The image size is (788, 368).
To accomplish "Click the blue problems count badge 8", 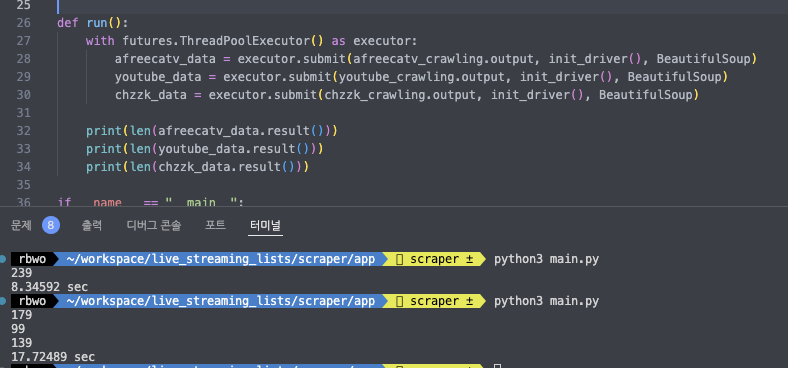I will pos(51,225).
